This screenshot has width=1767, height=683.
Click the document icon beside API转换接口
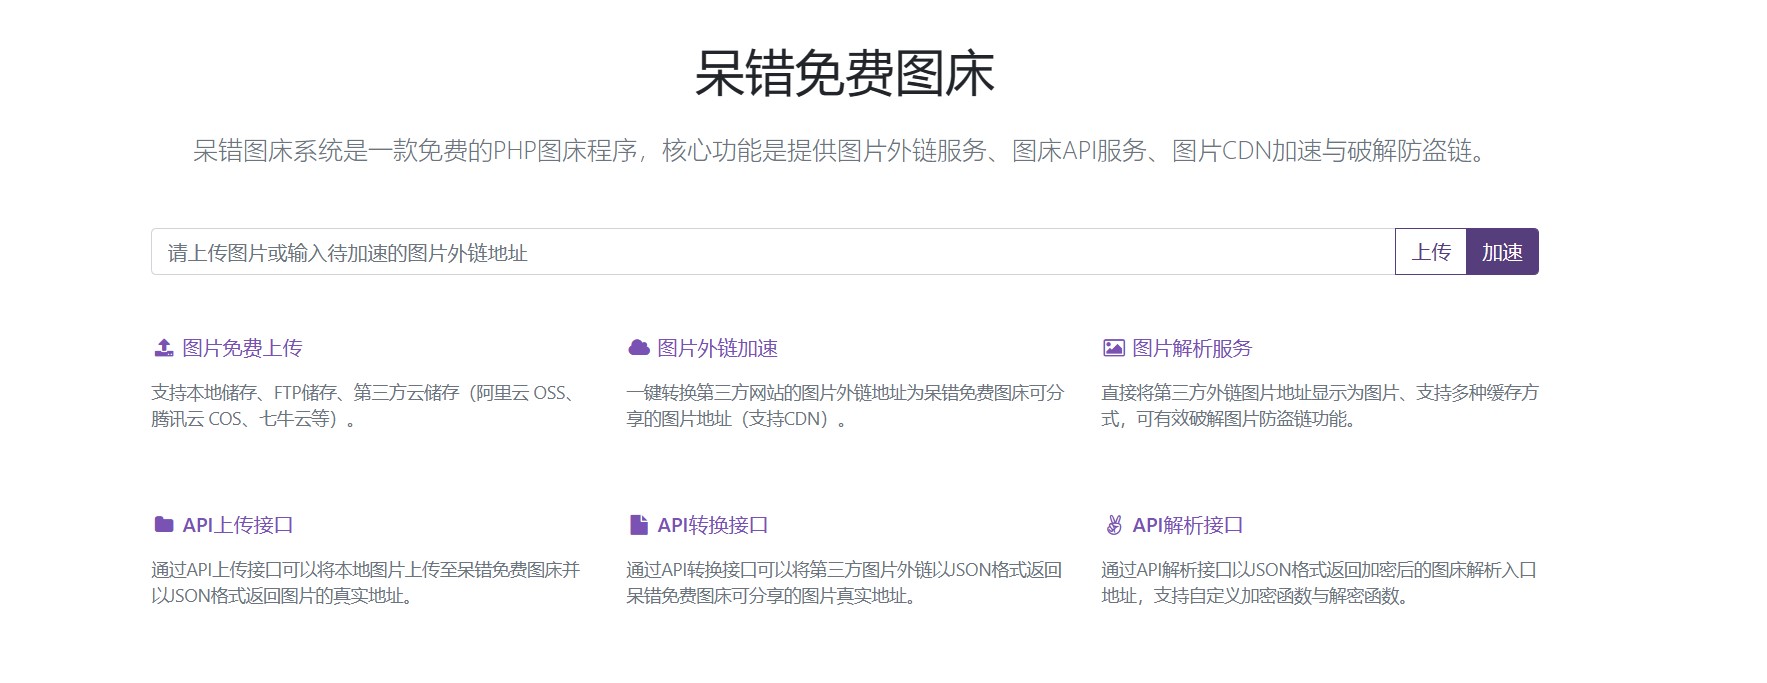click(x=638, y=525)
